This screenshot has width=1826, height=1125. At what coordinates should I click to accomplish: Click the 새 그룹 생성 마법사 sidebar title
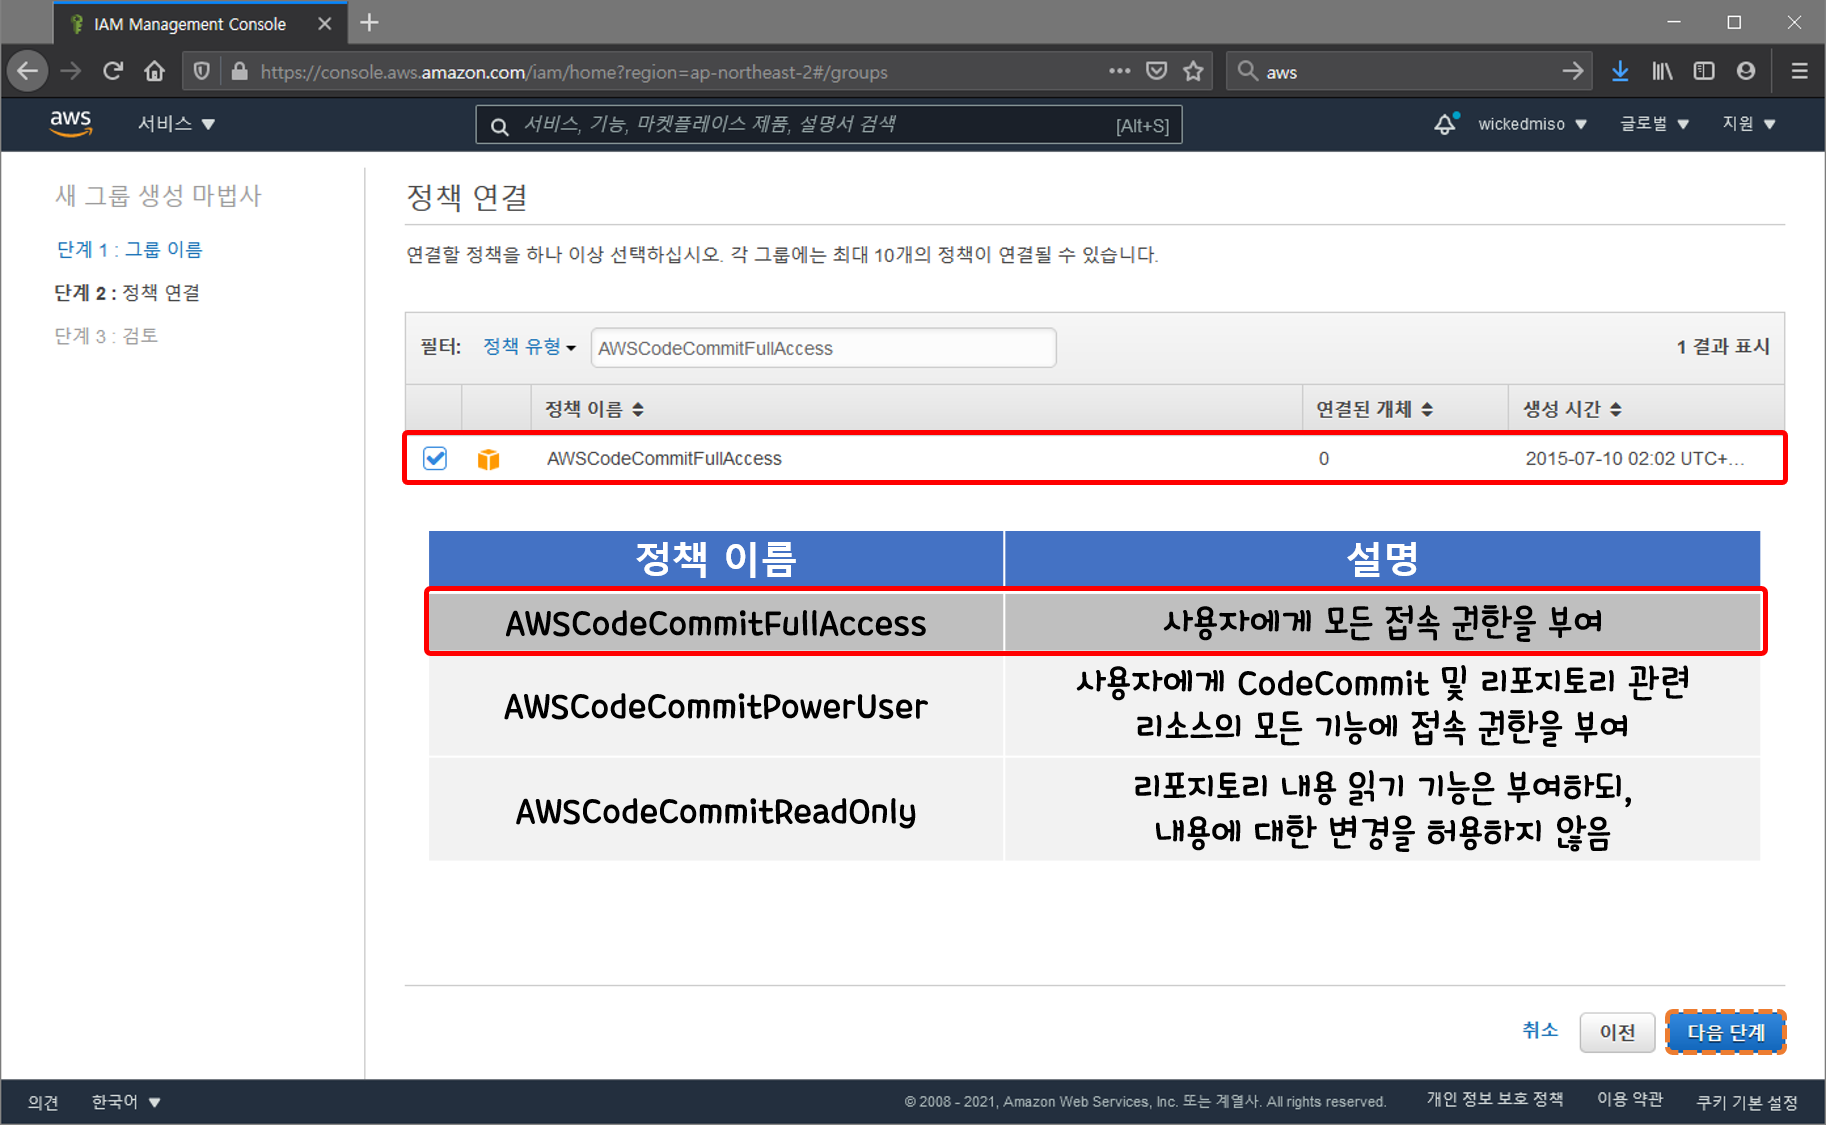click(158, 195)
